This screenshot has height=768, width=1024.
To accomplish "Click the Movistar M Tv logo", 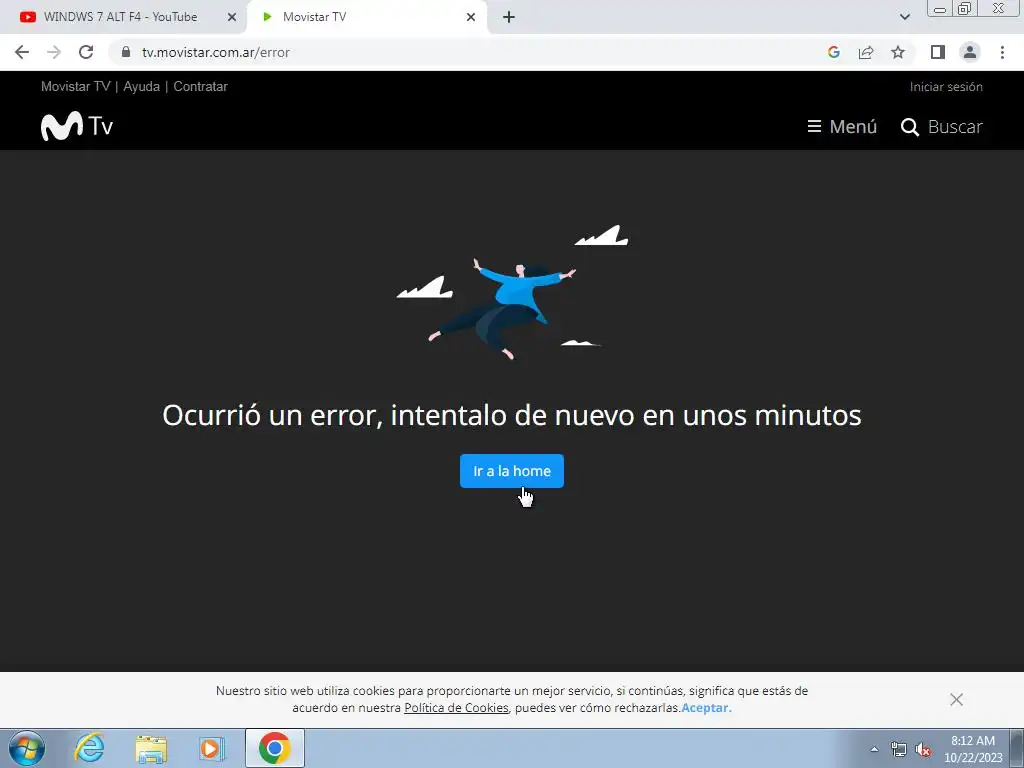I will click(x=77, y=126).
